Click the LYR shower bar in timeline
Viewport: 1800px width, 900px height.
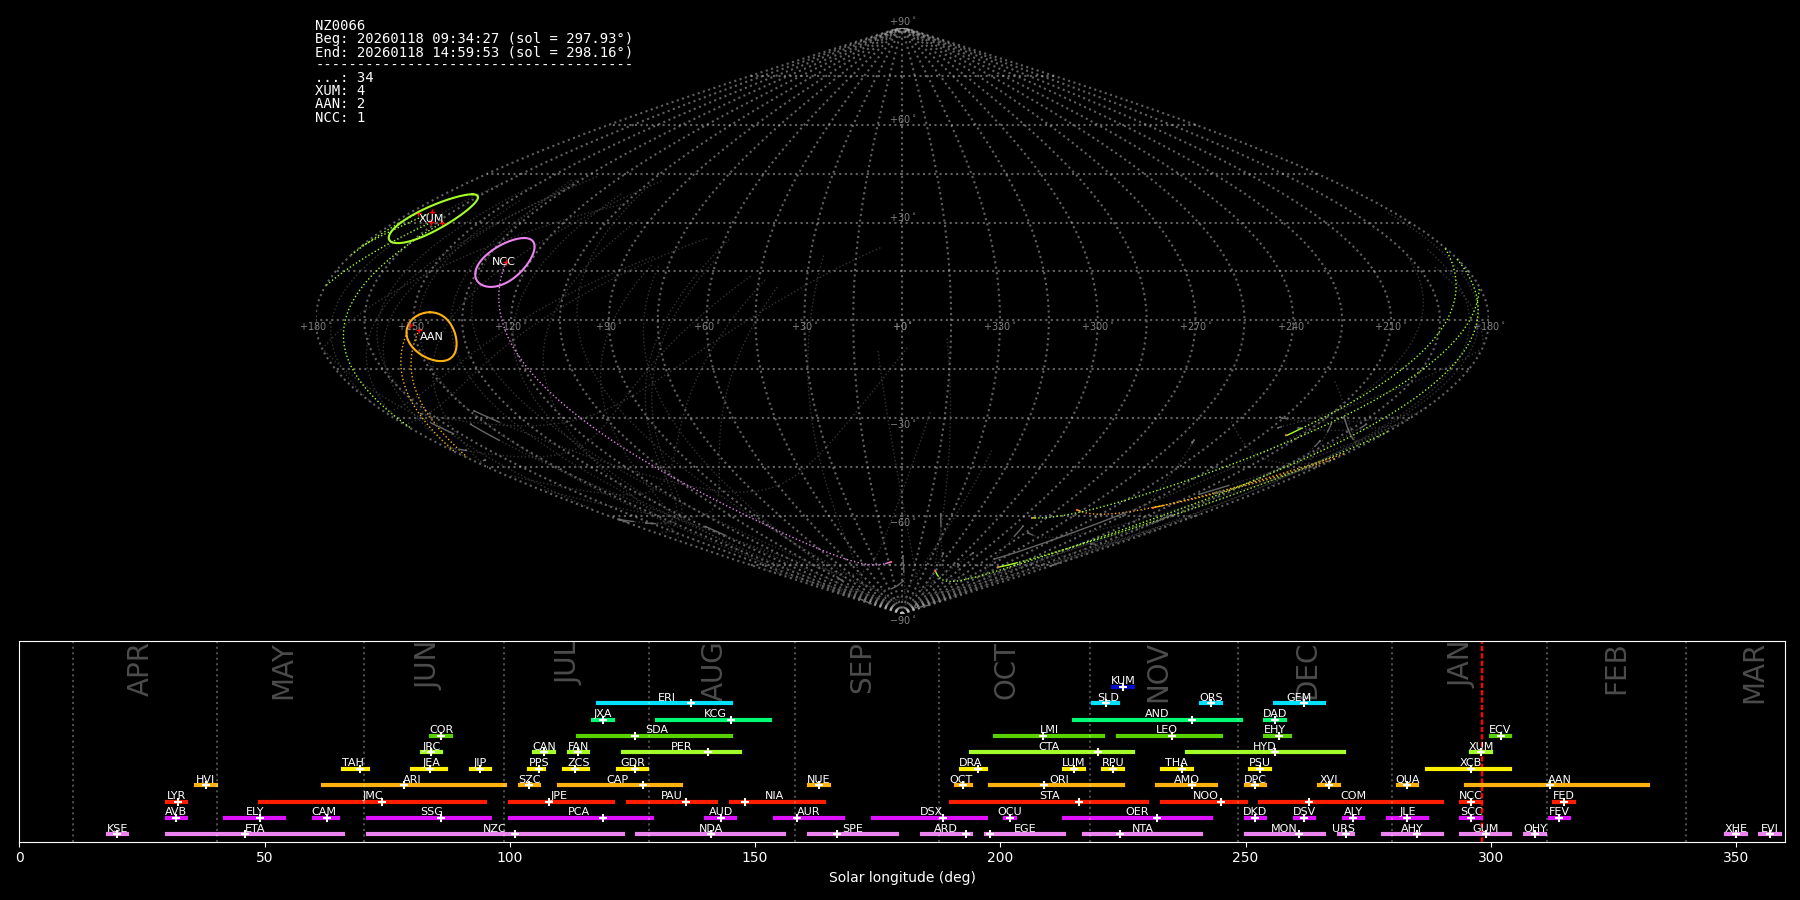176,801
